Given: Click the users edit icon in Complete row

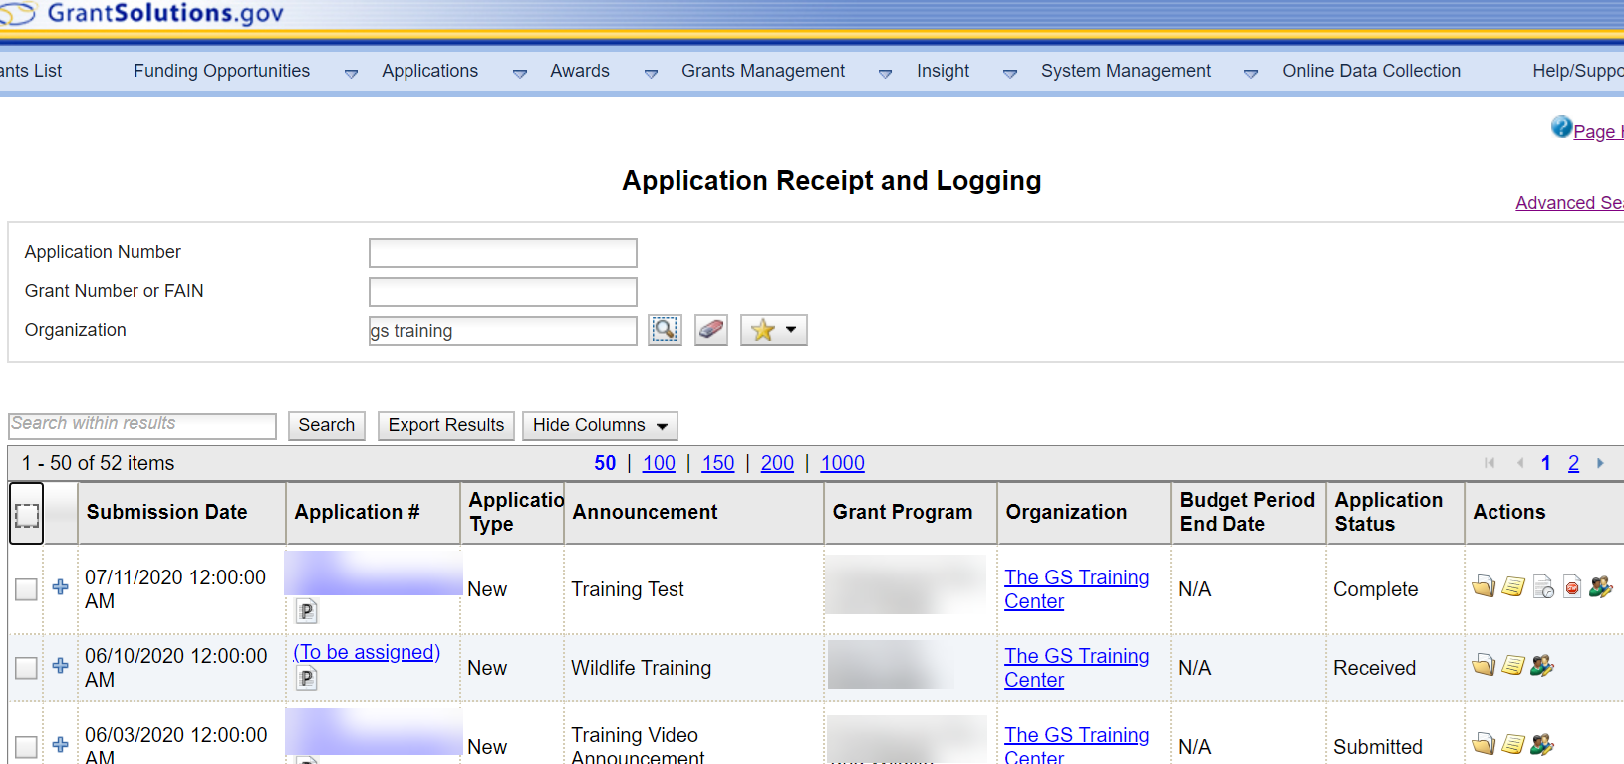Looking at the screenshot, I should 1601,587.
